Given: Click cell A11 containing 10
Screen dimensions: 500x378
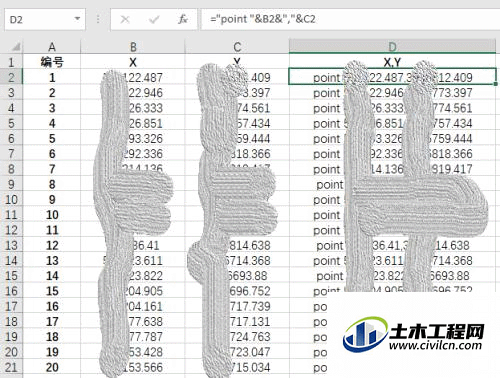Looking at the screenshot, I should 52,215.
